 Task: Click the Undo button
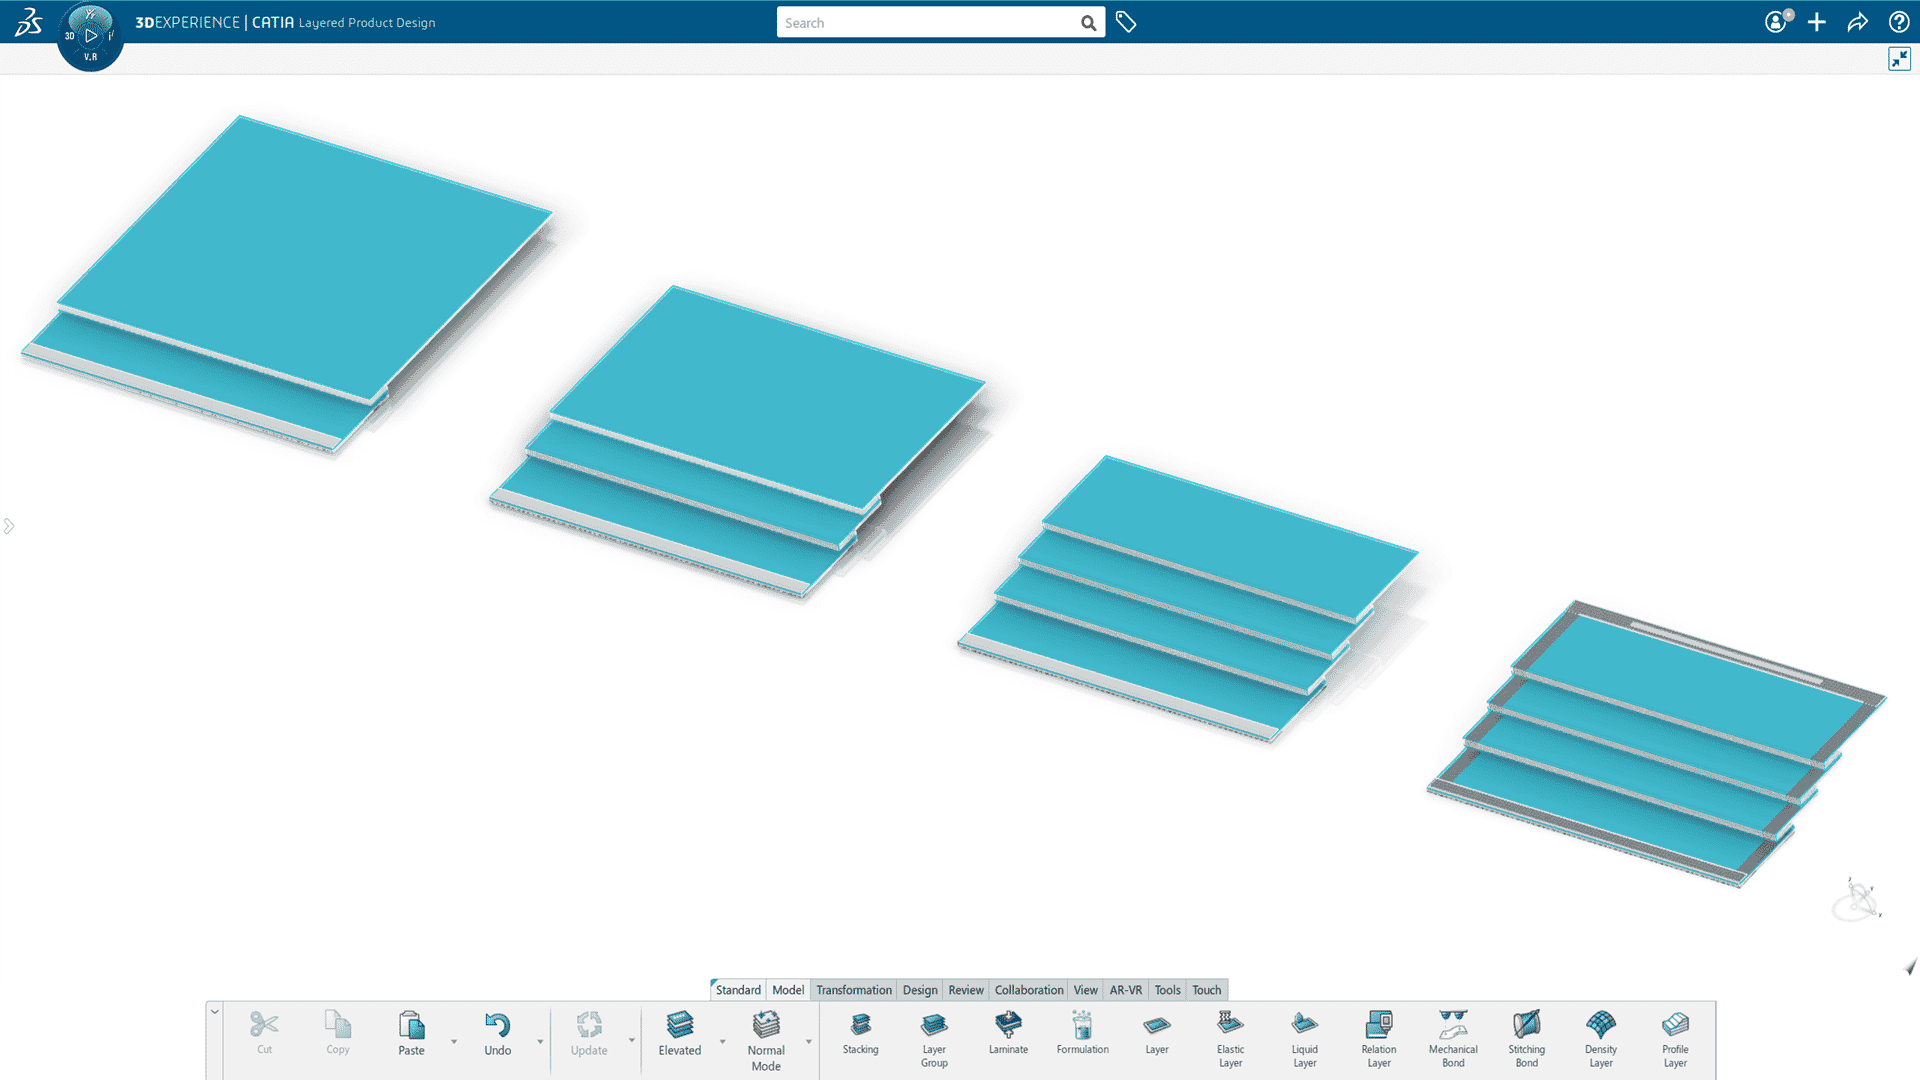(498, 1033)
